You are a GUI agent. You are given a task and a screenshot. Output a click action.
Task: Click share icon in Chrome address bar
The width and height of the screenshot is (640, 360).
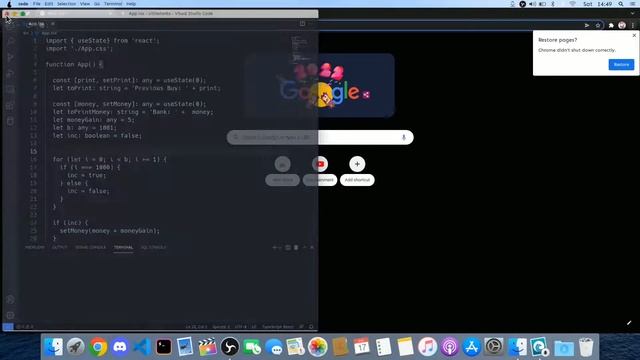[x=587, y=25]
